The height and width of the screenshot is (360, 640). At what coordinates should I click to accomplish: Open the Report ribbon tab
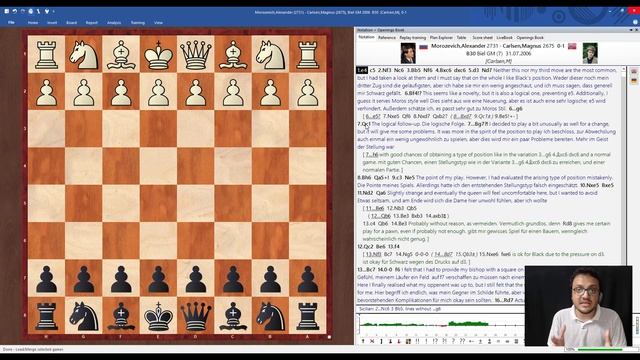click(x=91, y=23)
